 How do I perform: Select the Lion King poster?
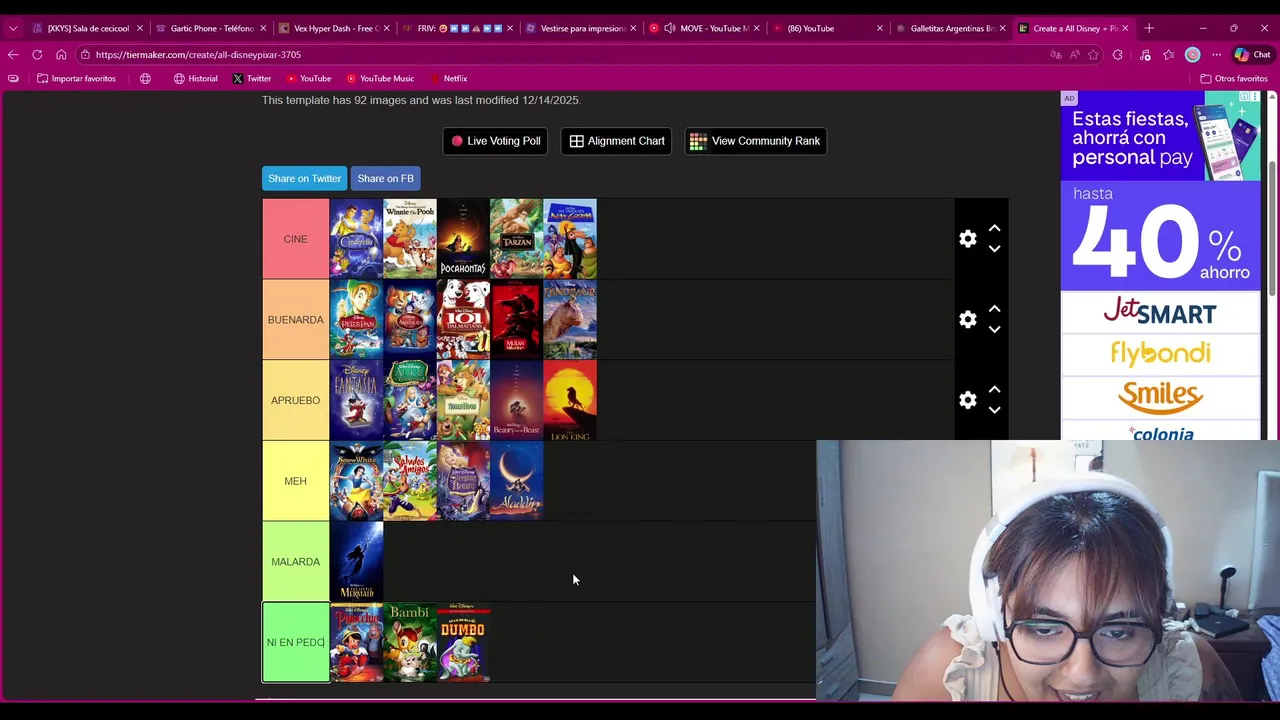[x=570, y=400]
